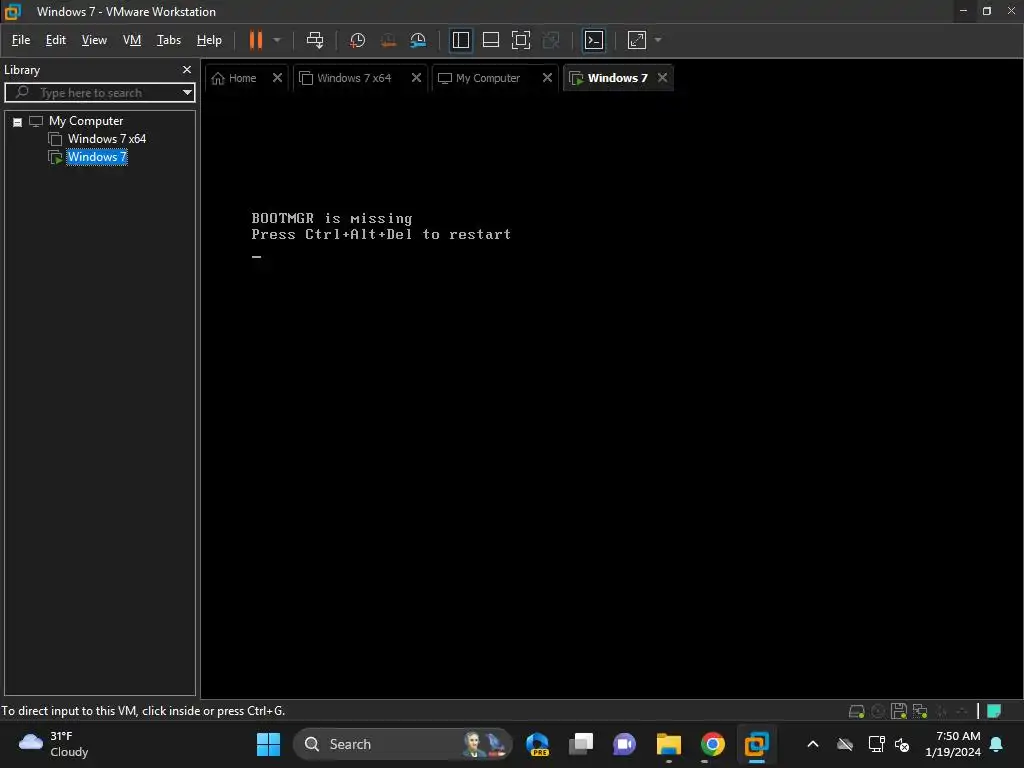Click the teal message log note icon
The width and height of the screenshot is (1024, 768).
click(x=994, y=711)
